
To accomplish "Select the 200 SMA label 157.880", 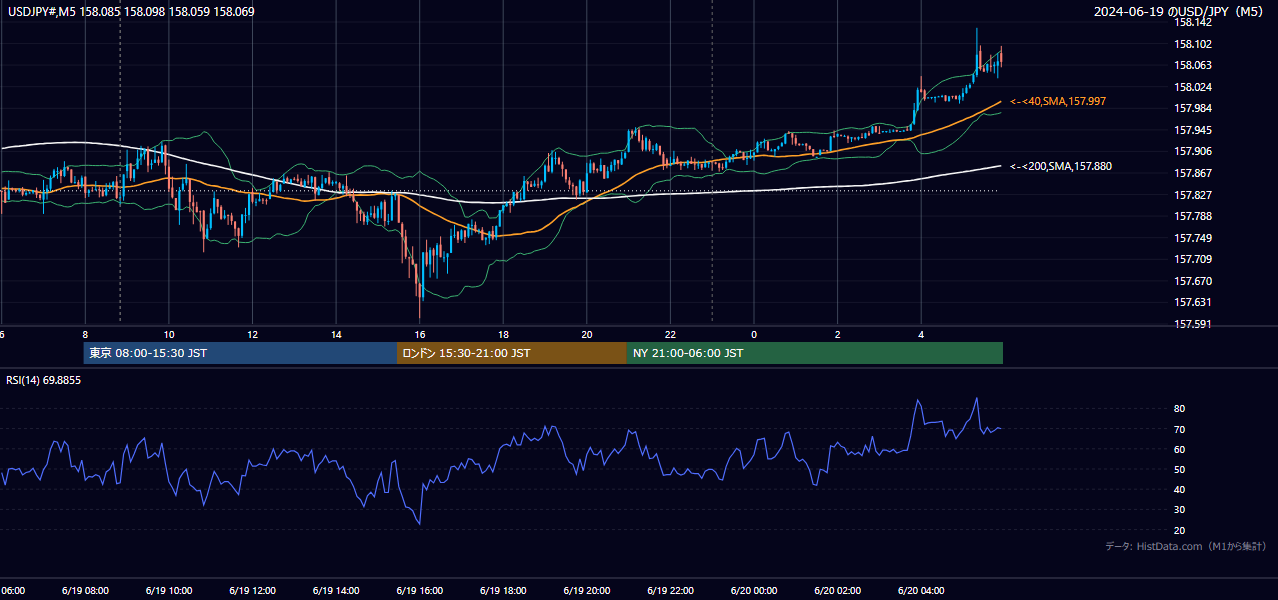I will pyautogui.click(x=1061, y=167).
